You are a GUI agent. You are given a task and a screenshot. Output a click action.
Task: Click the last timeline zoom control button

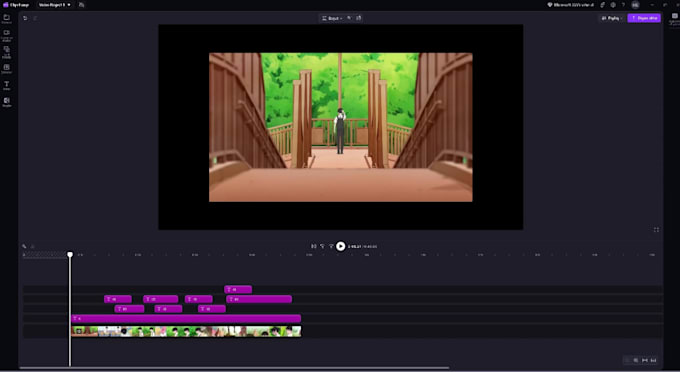tap(654, 360)
